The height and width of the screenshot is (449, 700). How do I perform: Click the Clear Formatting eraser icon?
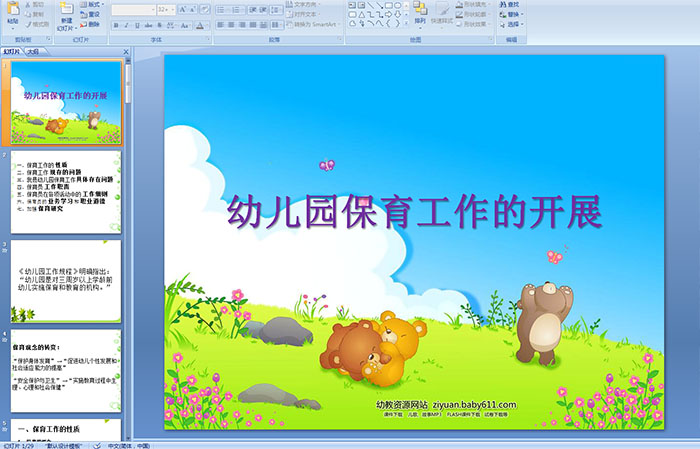pos(205,9)
